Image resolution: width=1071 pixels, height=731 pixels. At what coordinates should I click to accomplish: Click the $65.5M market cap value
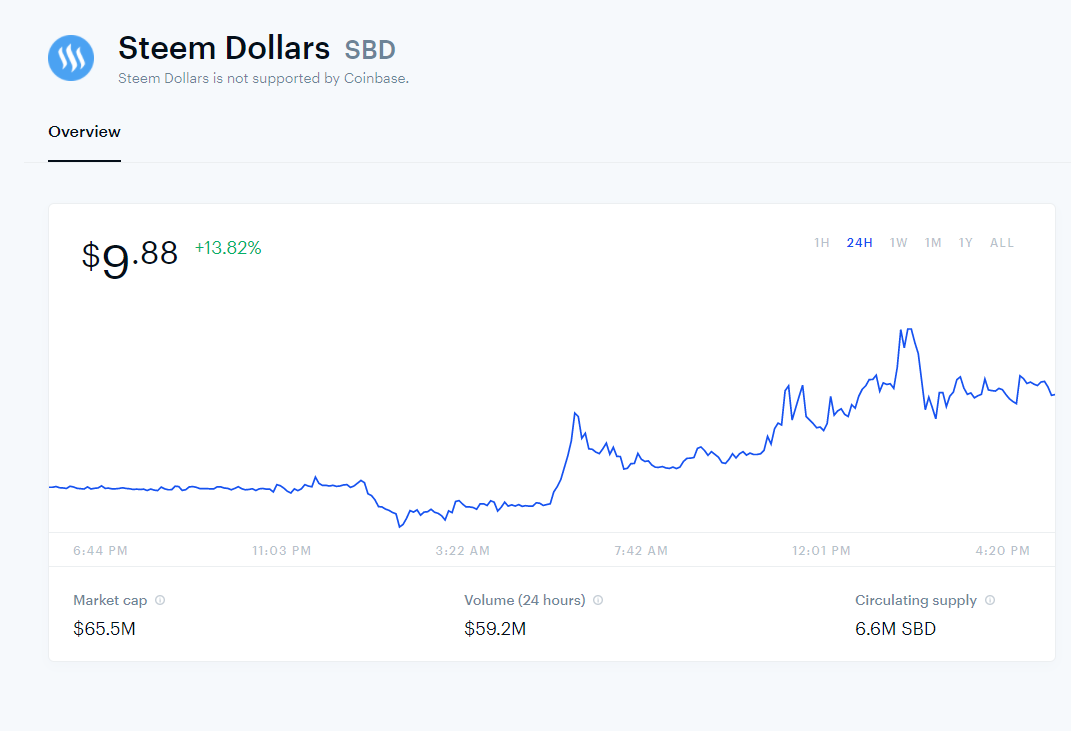pyautogui.click(x=104, y=629)
